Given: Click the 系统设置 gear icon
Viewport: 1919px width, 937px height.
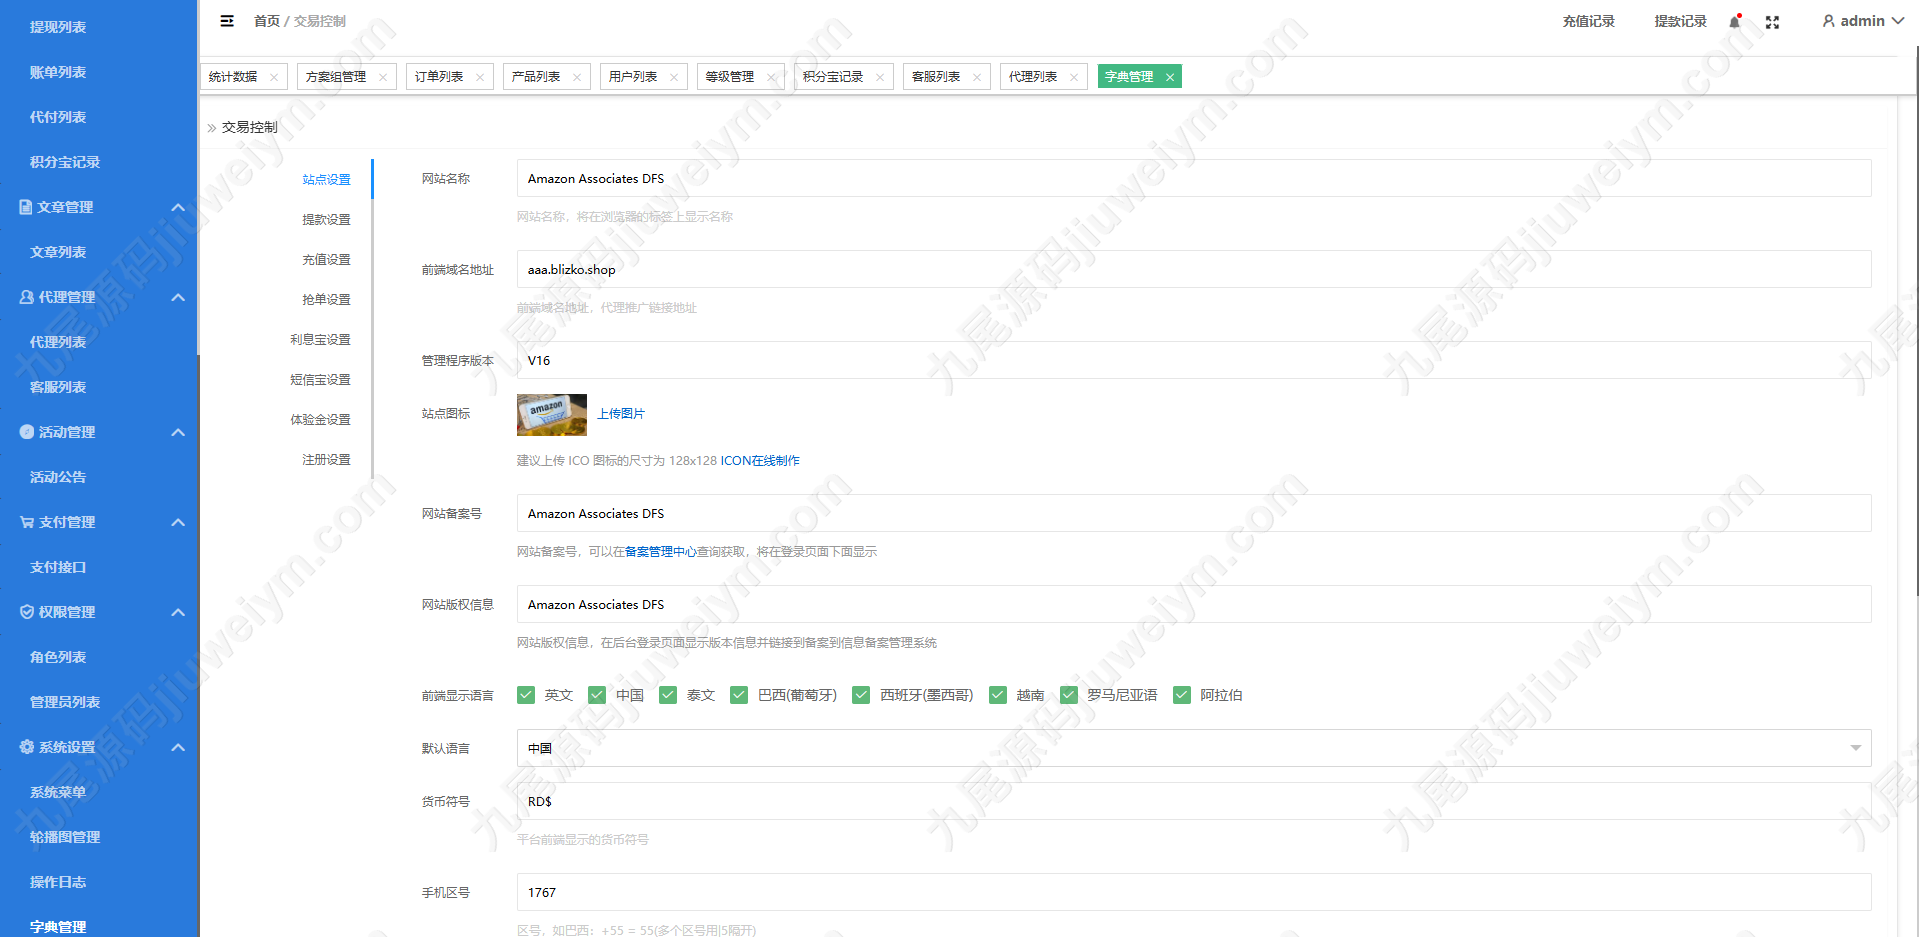Looking at the screenshot, I should point(27,747).
